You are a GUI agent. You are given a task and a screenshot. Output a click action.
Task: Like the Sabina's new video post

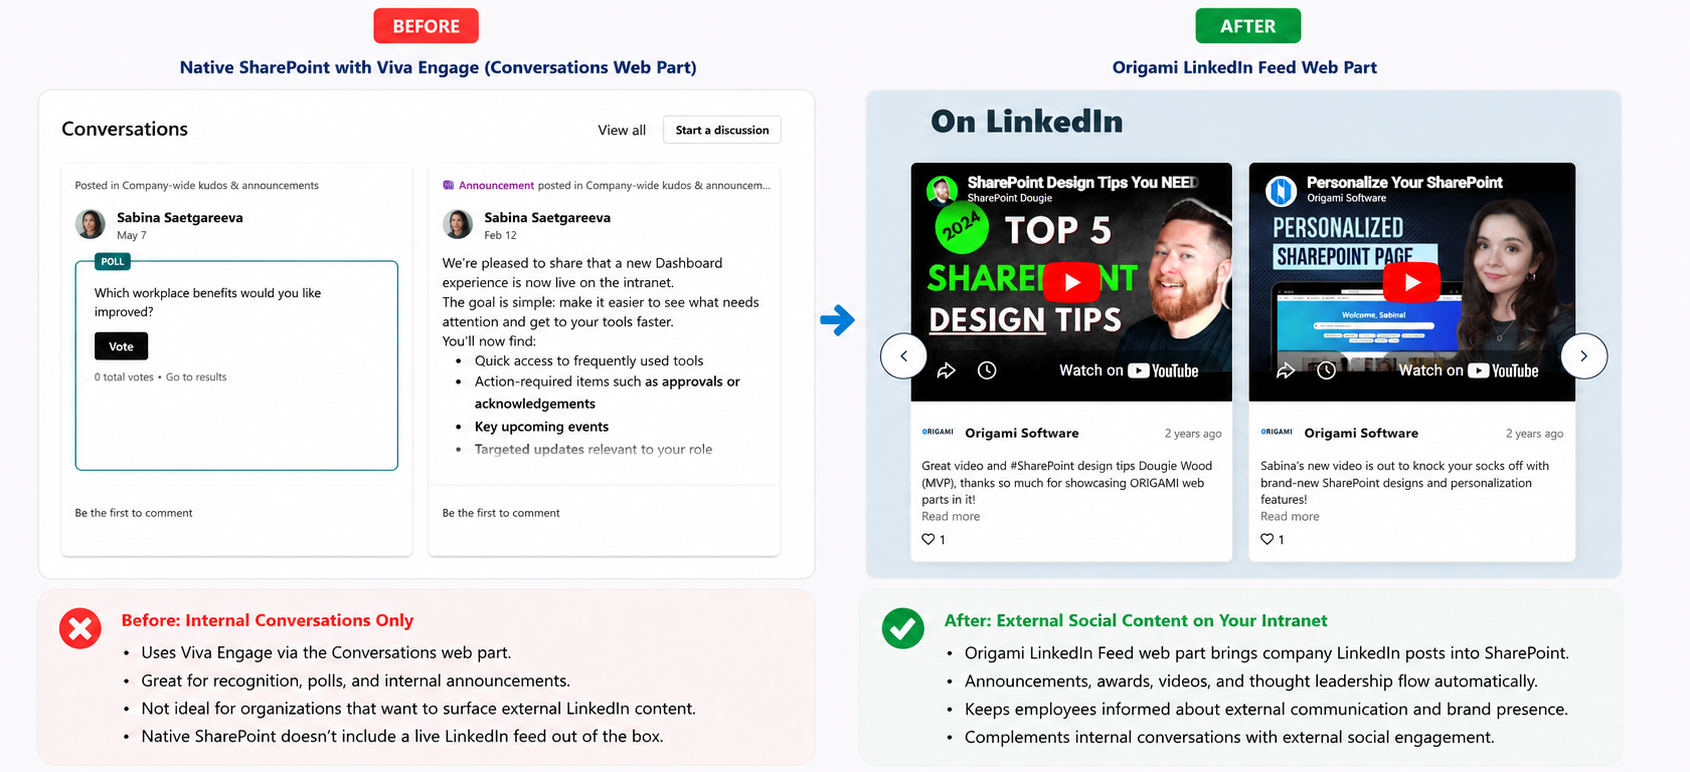coord(1267,539)
